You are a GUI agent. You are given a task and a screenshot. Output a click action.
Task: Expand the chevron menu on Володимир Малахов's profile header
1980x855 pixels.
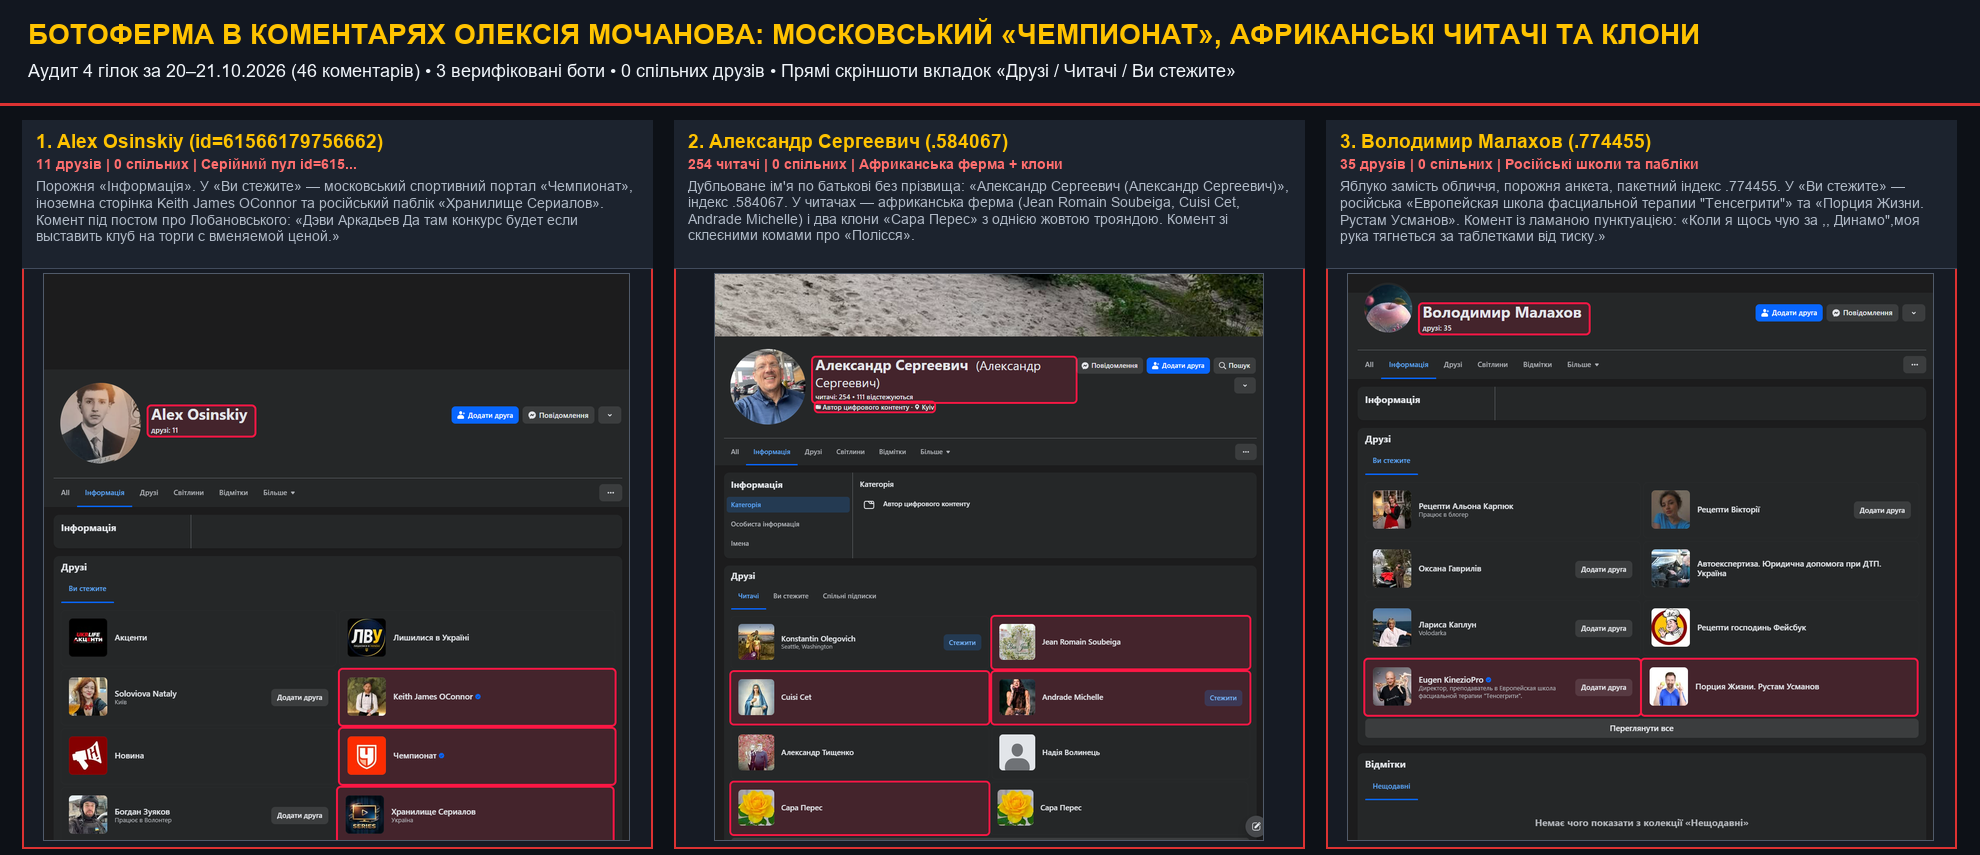(x=1914, y=313)
